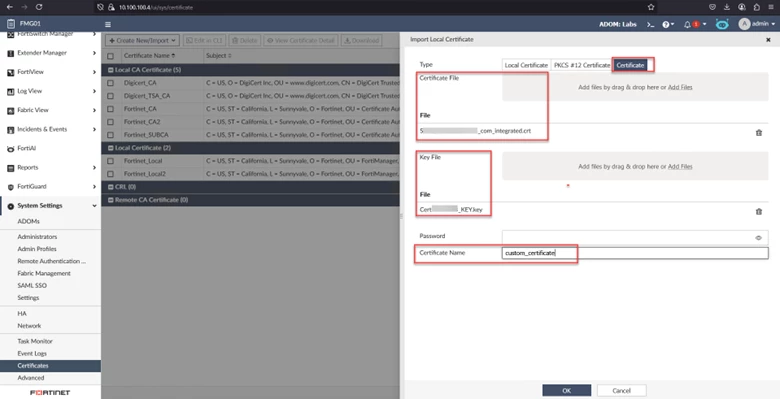This screenshot has width=780, height=399.
Task: Check the Fortinet_SUBCA row checkbox
Action: 110,135
